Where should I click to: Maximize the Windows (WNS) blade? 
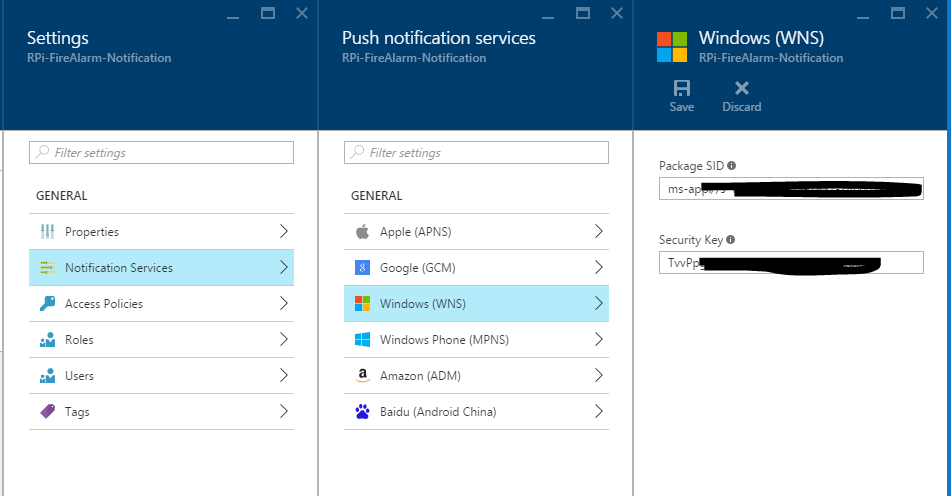coord(898,13)
